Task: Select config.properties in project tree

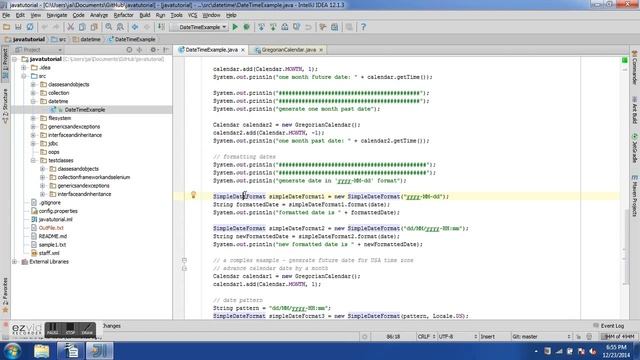Action: [x=58, y=211]
